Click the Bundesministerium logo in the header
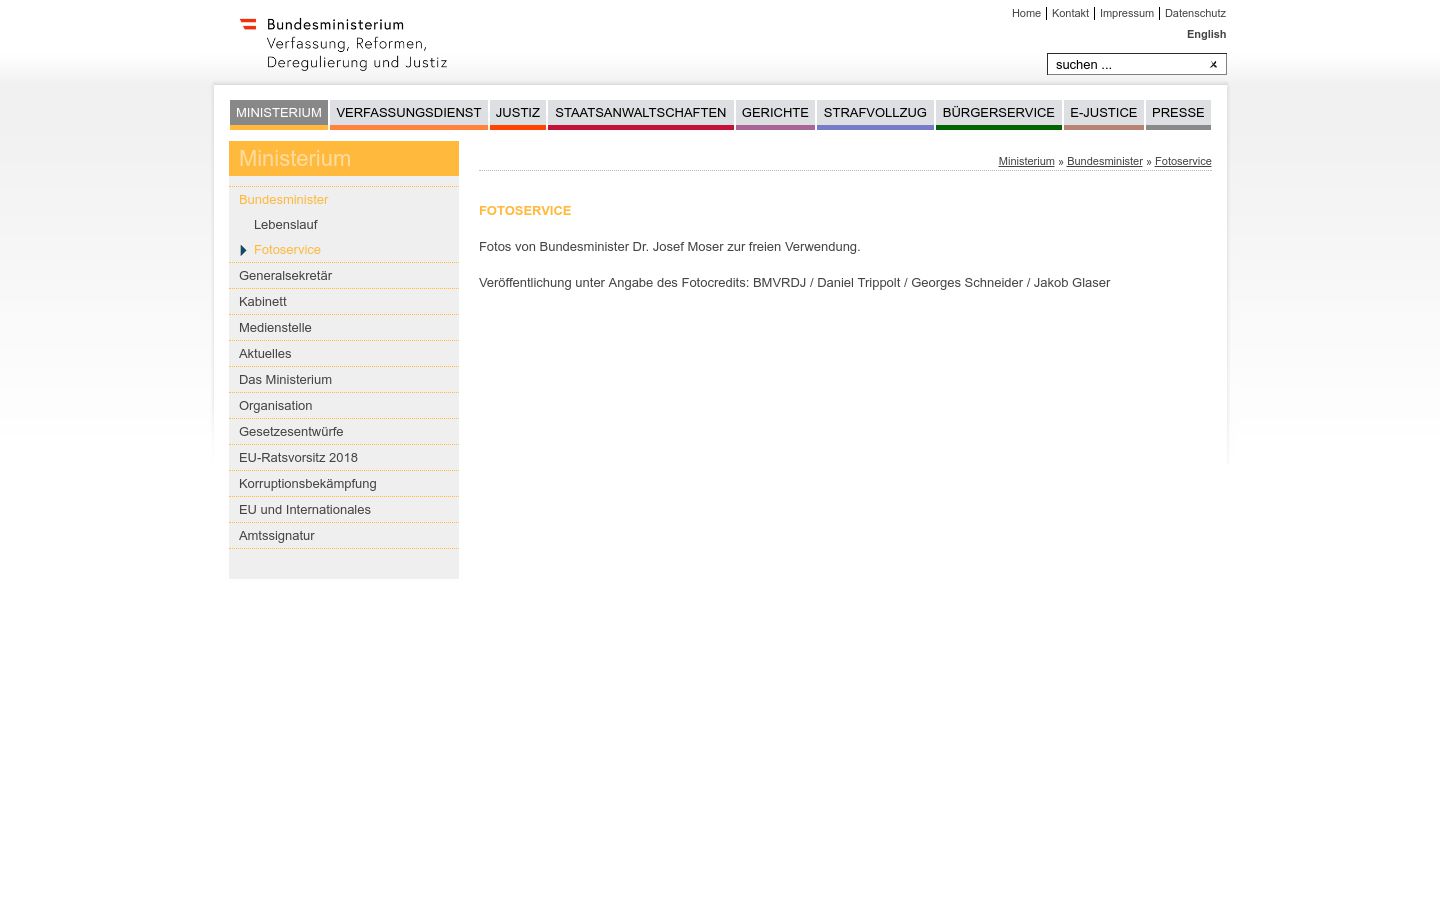The image size is (1440, 900). pyautogui.click(x=343, y=44)
